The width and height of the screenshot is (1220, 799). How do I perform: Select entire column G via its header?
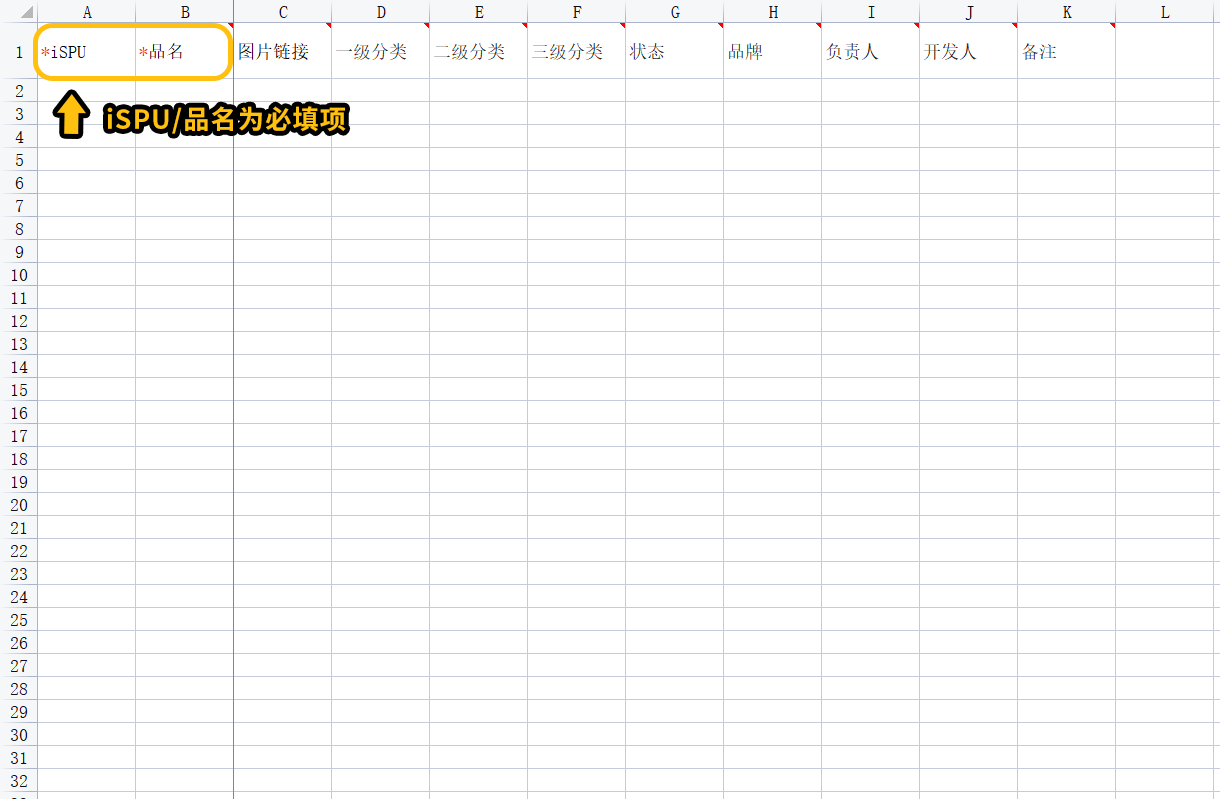tap(675, 13)
